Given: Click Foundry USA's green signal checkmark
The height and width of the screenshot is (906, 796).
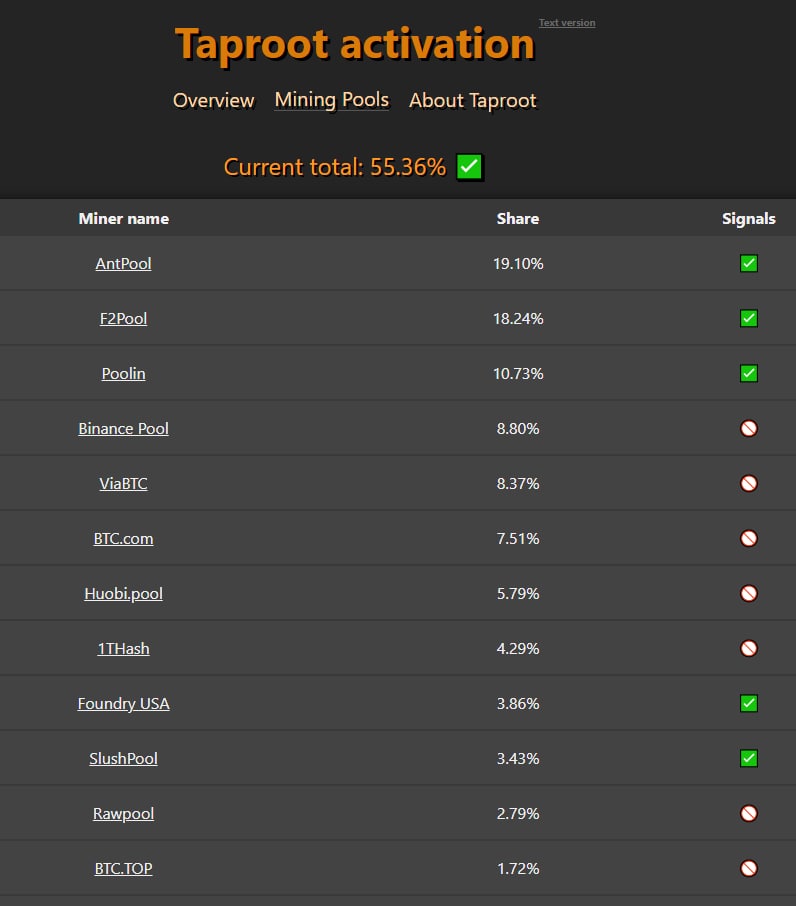Looking at the screenshot, I should [x=748, y=704].
